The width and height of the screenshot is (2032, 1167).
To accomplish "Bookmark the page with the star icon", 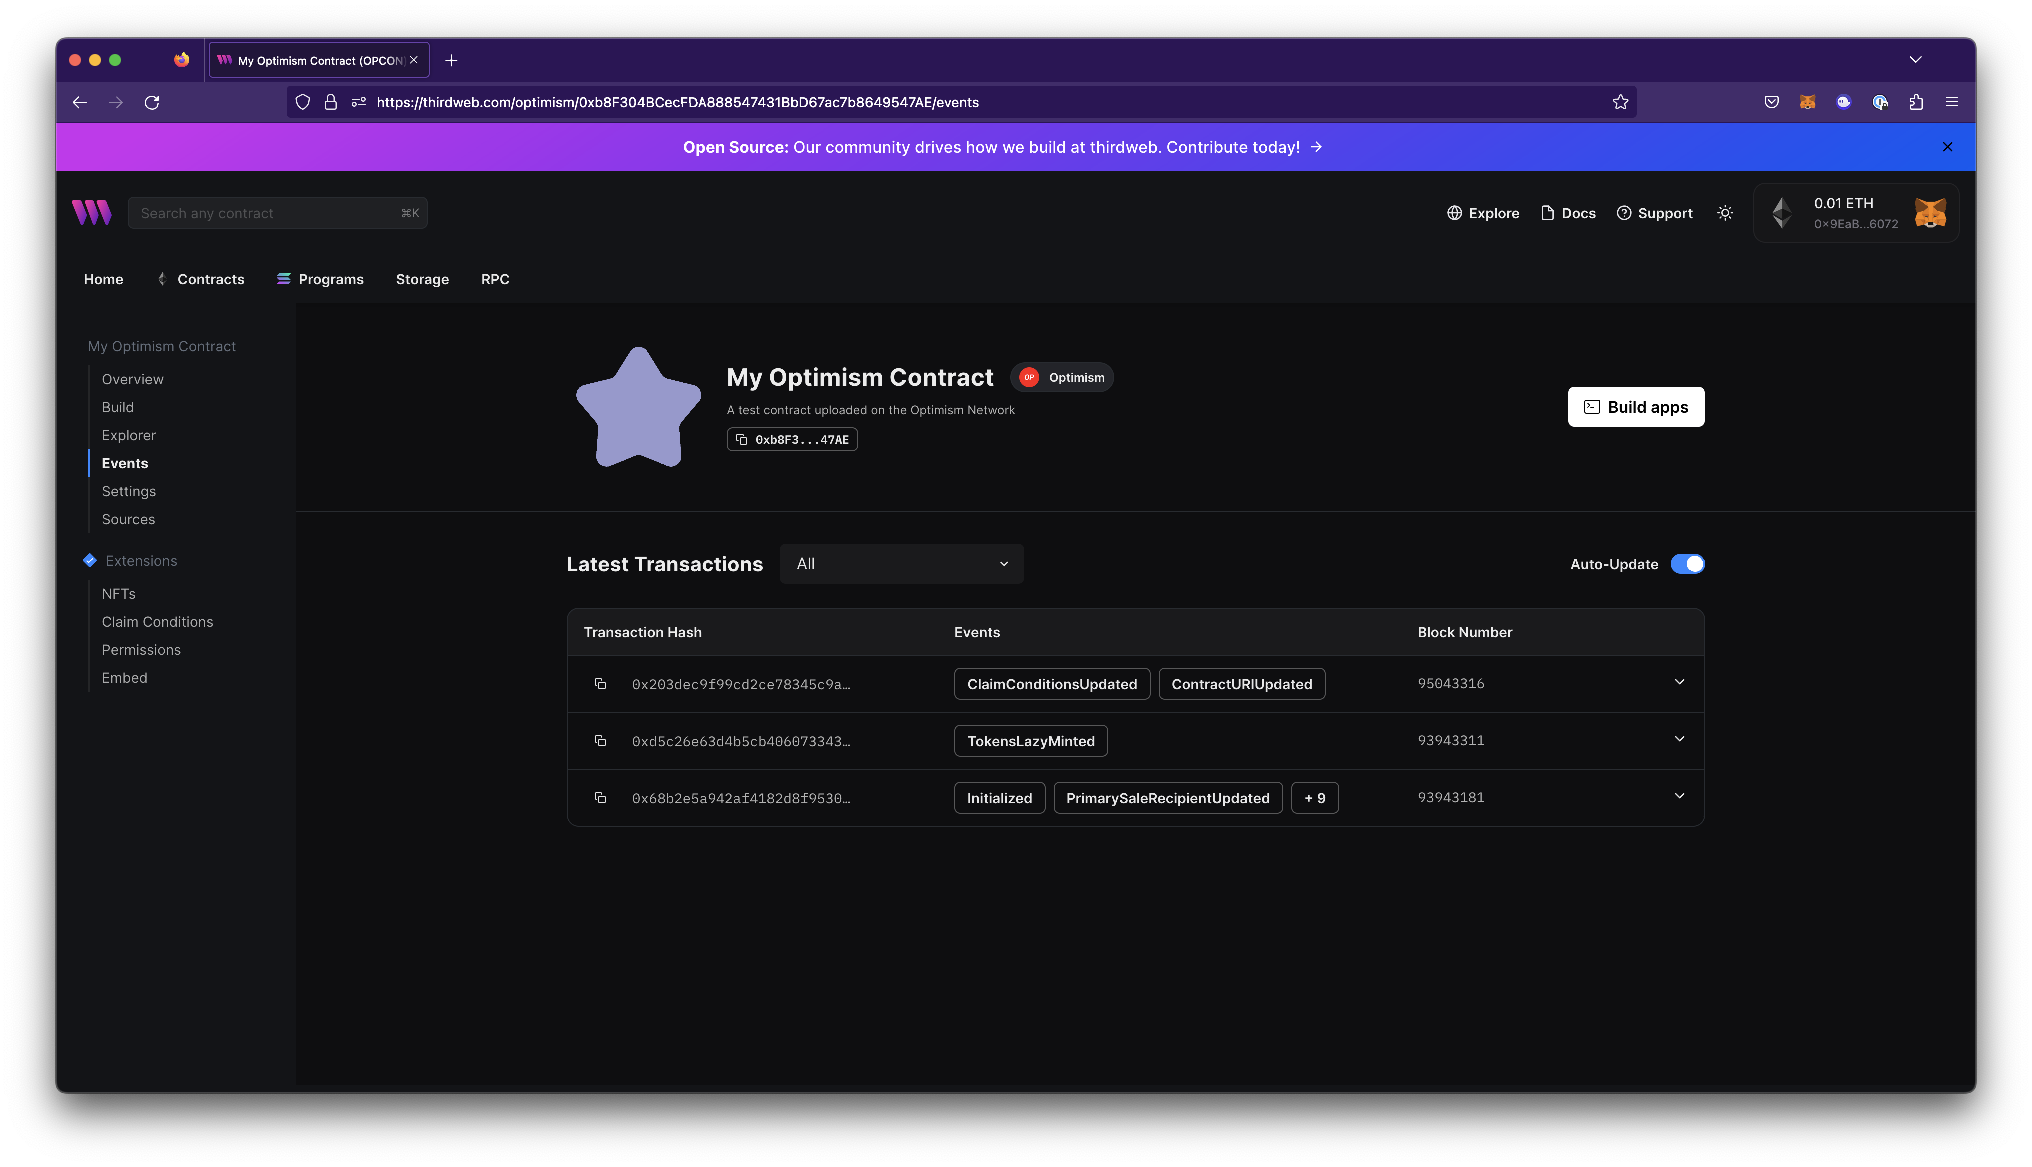I will point(1620,101).
